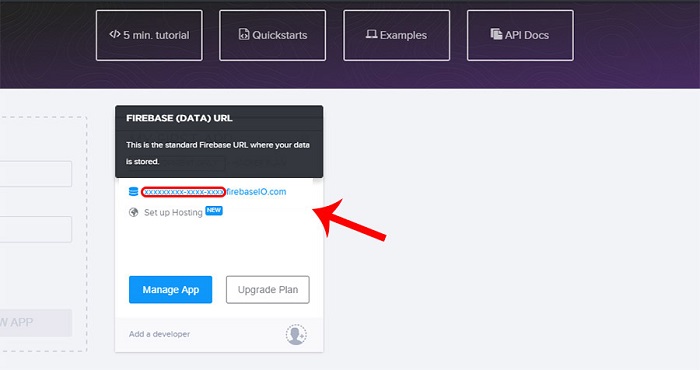700x370 pixels.
Task: Open the Quickstarts box
Action: pyautogui.click(x=272, y=35)
